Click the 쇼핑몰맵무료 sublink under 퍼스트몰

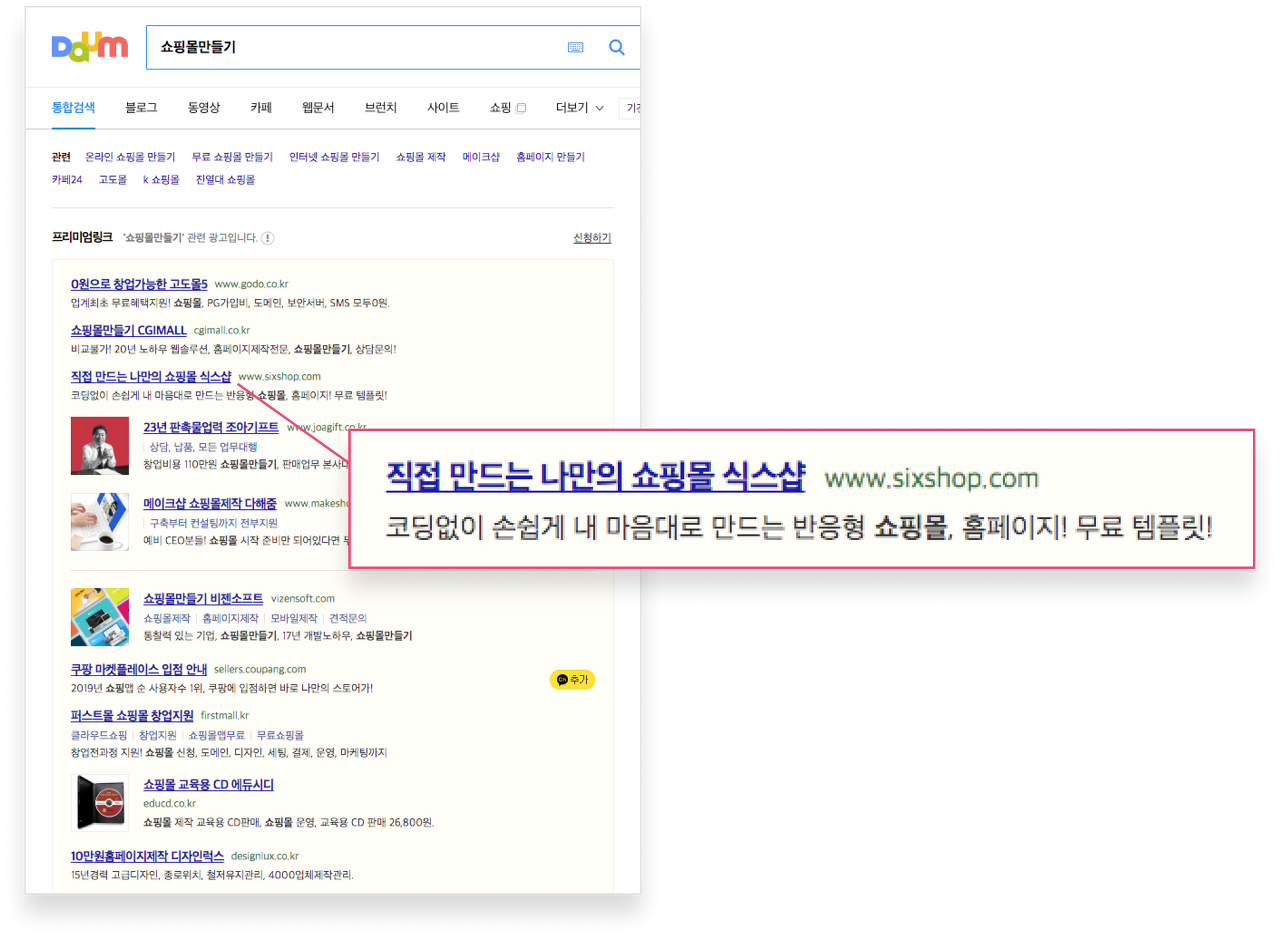[x=217, y=735]
